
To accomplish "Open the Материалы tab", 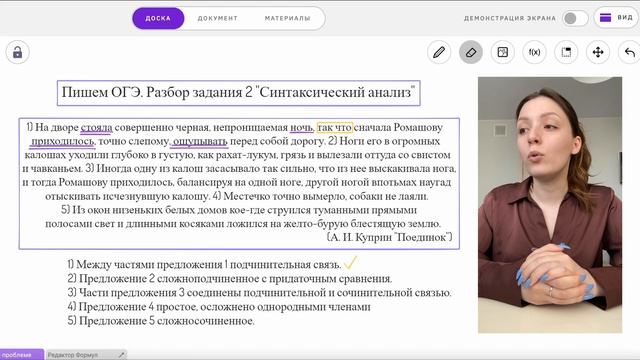I will (x=288, y=18).
